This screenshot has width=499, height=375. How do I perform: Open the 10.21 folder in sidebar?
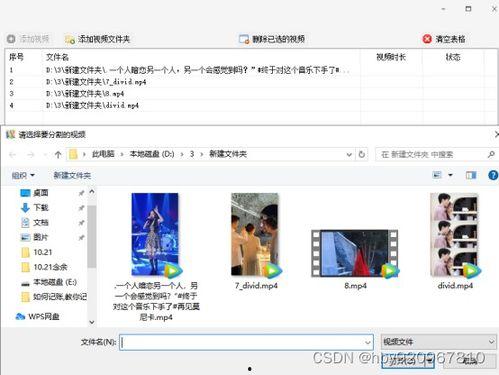pos(37,252)
